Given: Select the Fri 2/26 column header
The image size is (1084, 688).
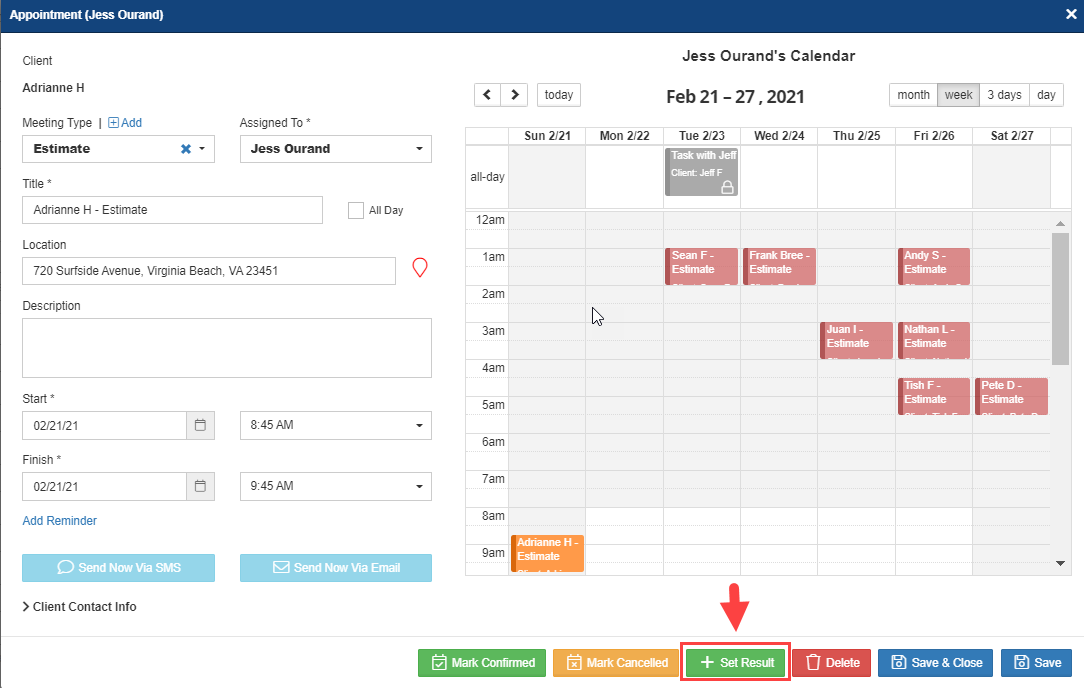Looking at the screenshot, I should (x=934, y=136).
